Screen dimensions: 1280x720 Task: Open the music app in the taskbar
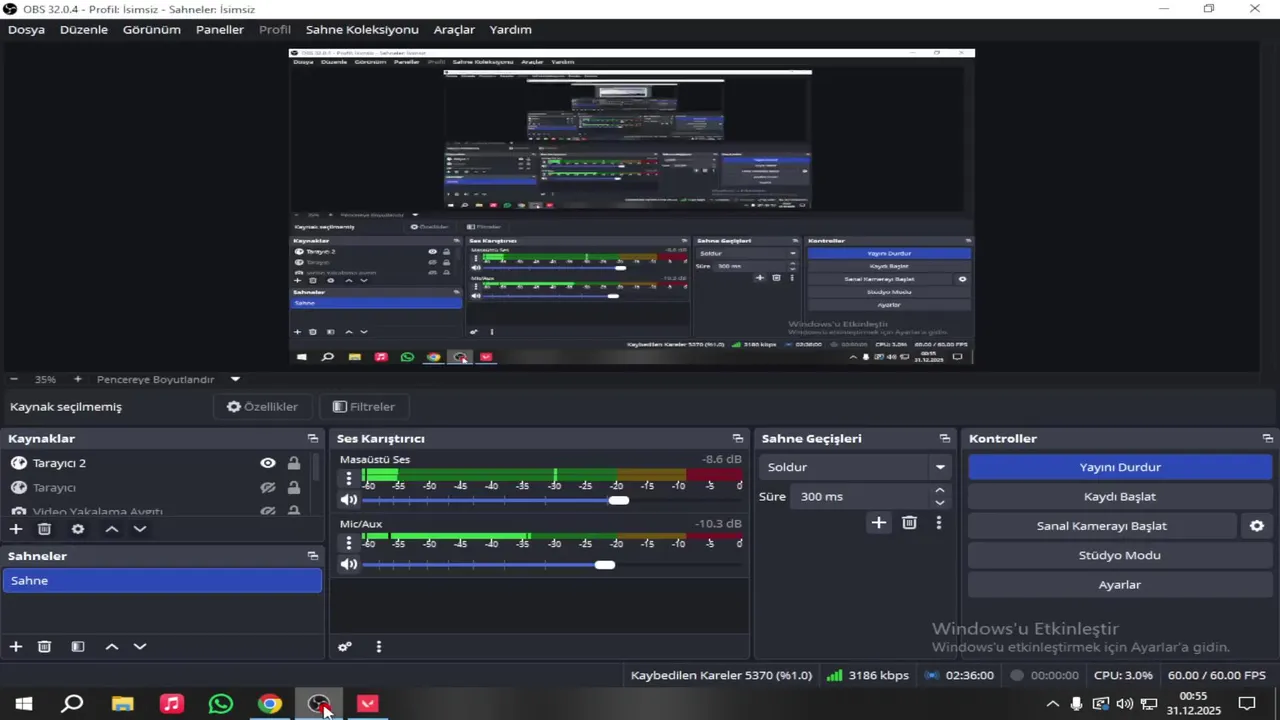click(x=172, y=704)
